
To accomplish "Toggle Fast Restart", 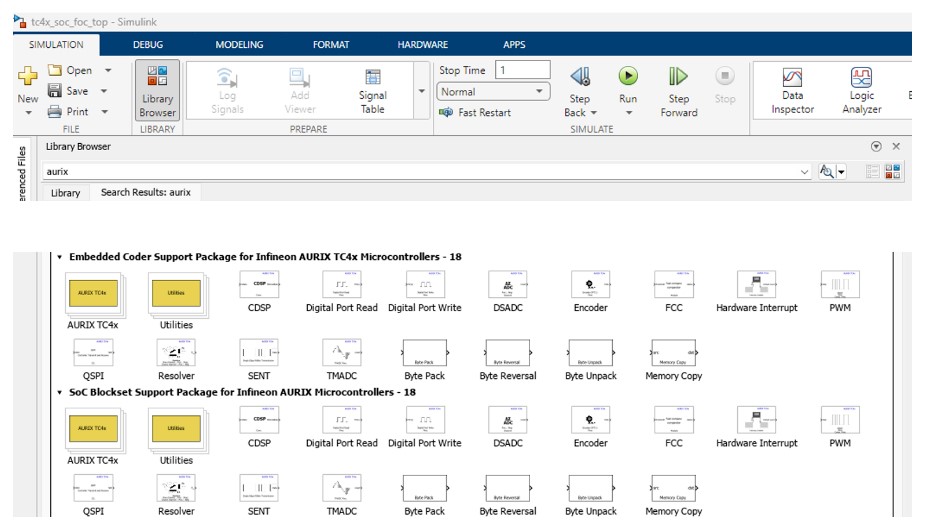I will (x=475, y=112).
